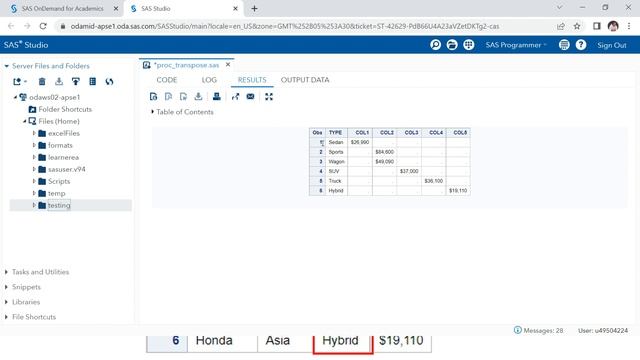Open the SAS Studio search icon

[x=436, y=45]
